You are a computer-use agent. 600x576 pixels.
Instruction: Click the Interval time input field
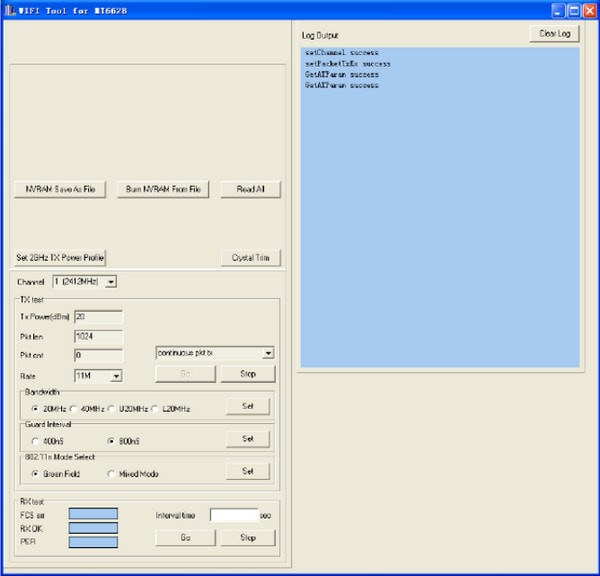click(x=234, y=515)
